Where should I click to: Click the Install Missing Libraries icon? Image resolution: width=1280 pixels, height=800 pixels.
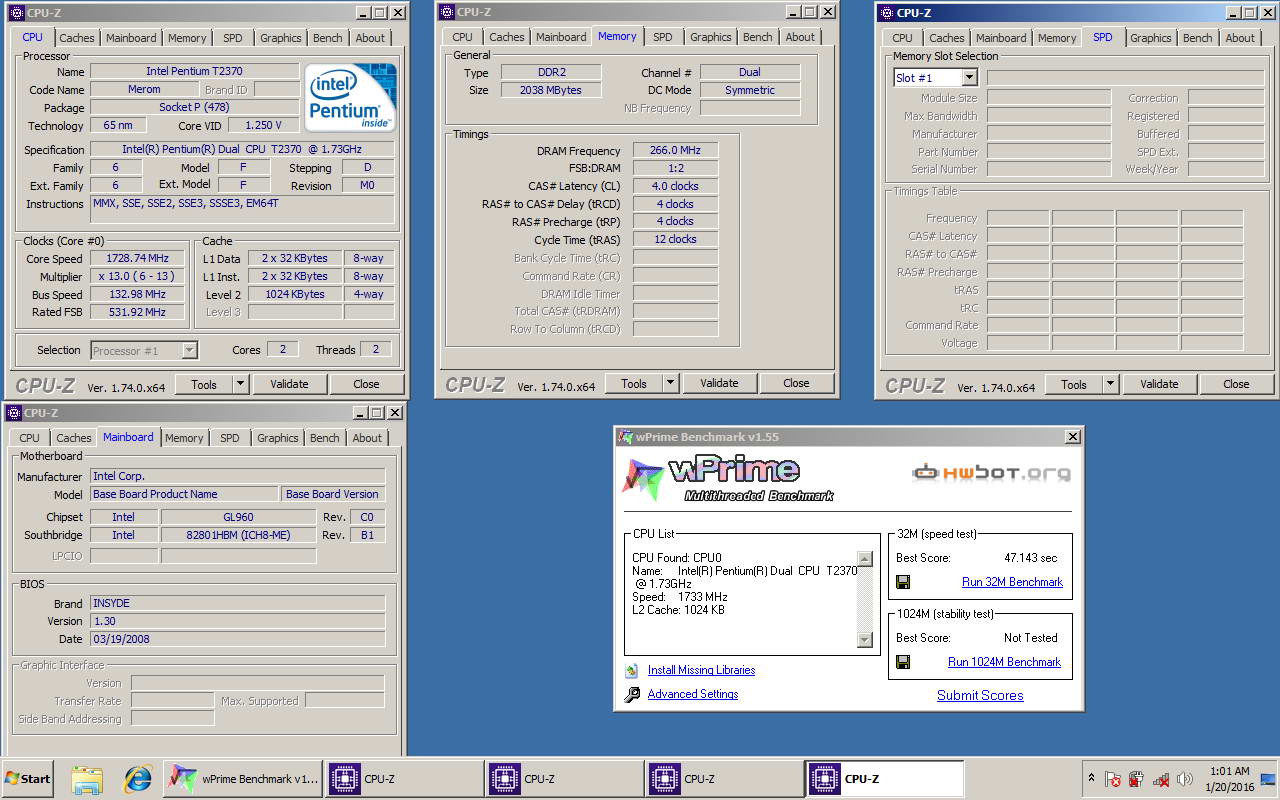point(632,671)
